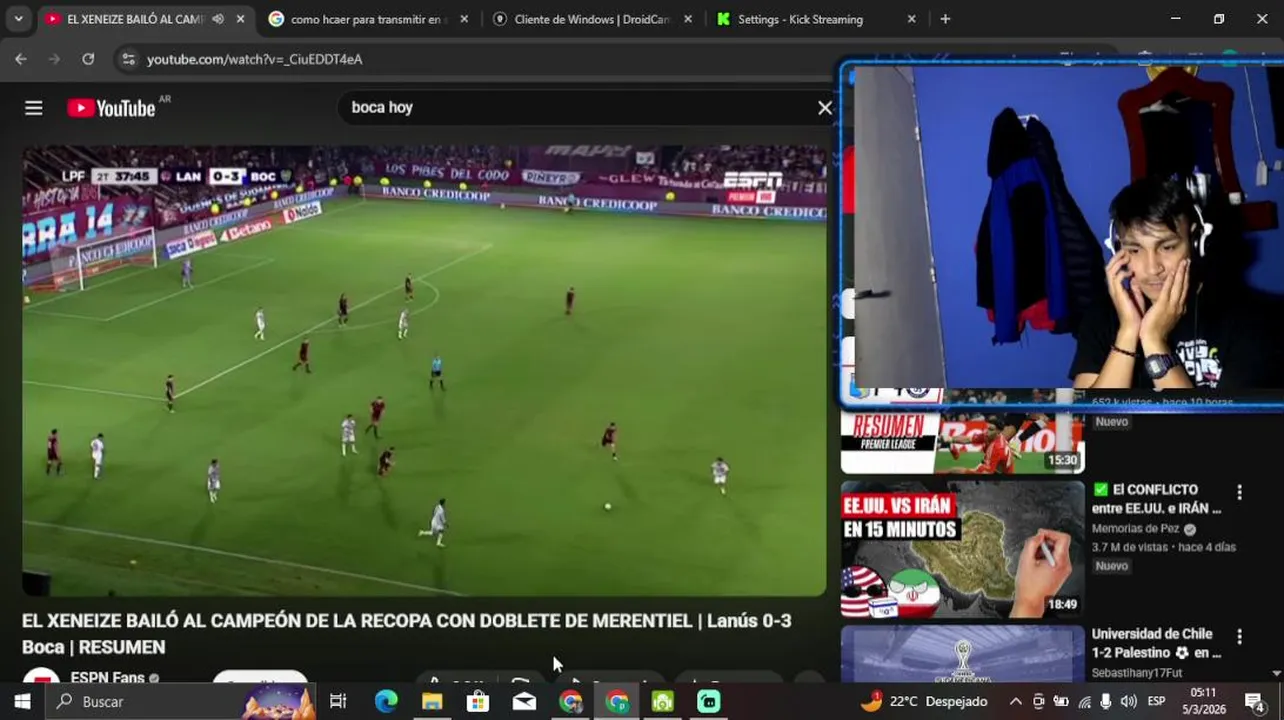Click the youtube.com address bar URL
Screen dimensions: 1284x720
(x=254, y=59)
